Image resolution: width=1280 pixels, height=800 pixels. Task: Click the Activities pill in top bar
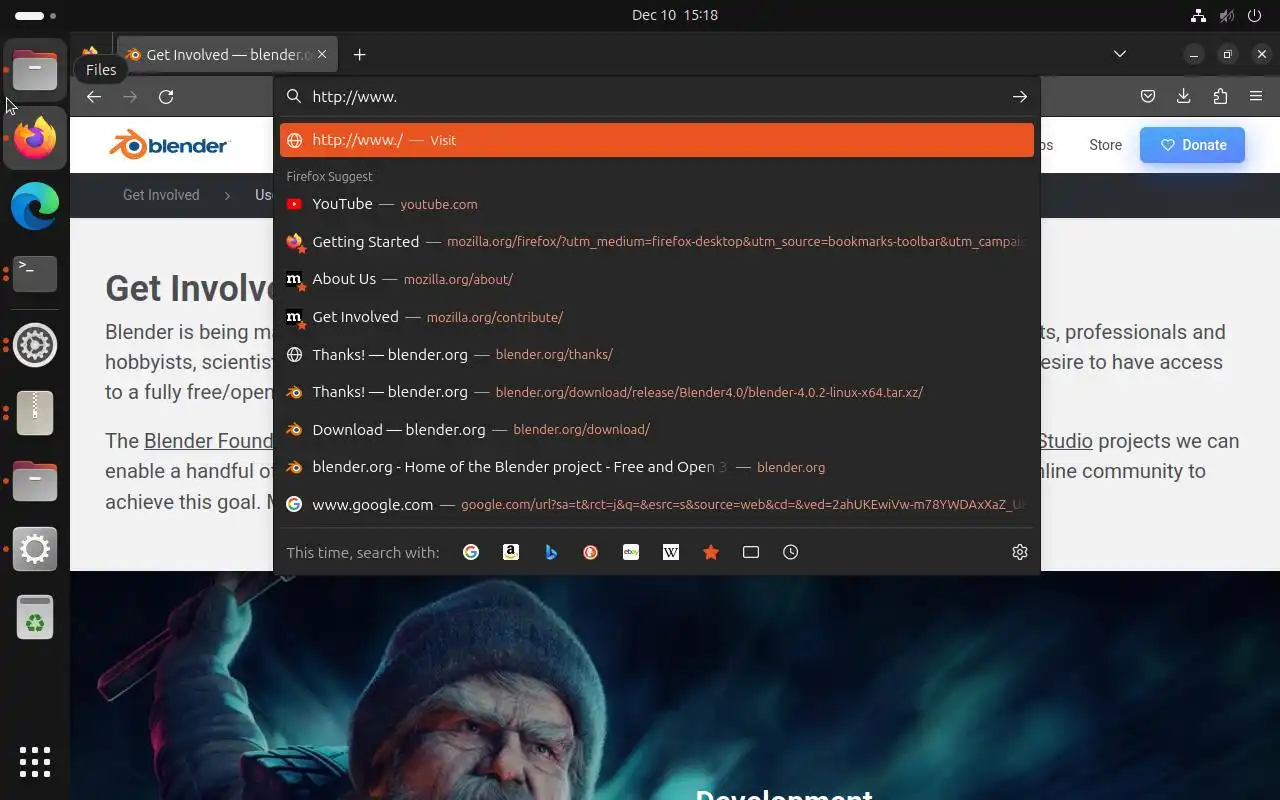pos(36,15)
